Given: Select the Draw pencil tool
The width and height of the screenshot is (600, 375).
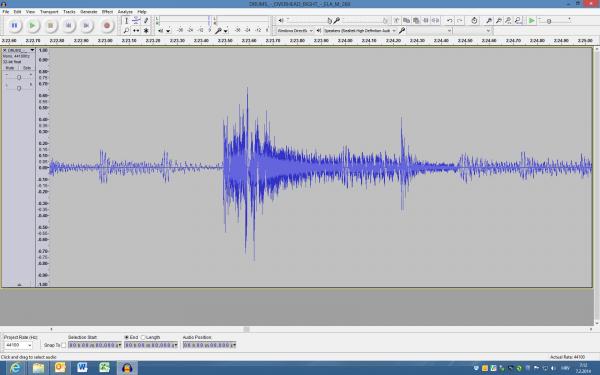Looking at the screenshot, I should point(146,21).
